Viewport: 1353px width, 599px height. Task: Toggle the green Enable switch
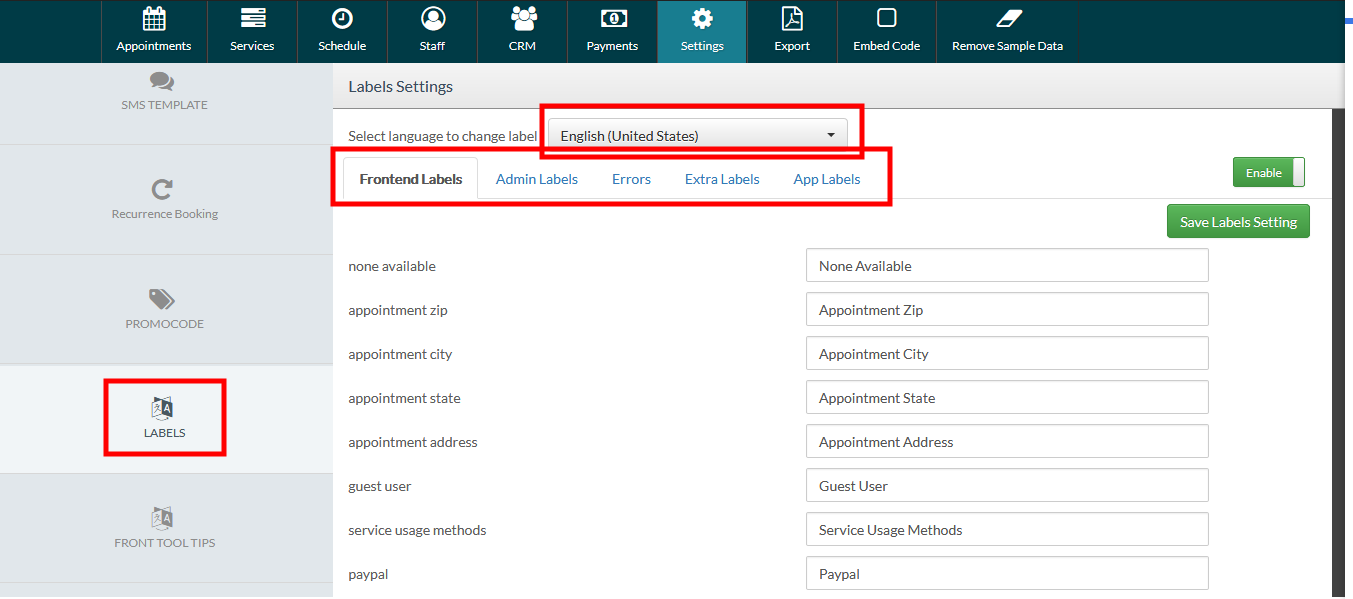coord(1269,173)
